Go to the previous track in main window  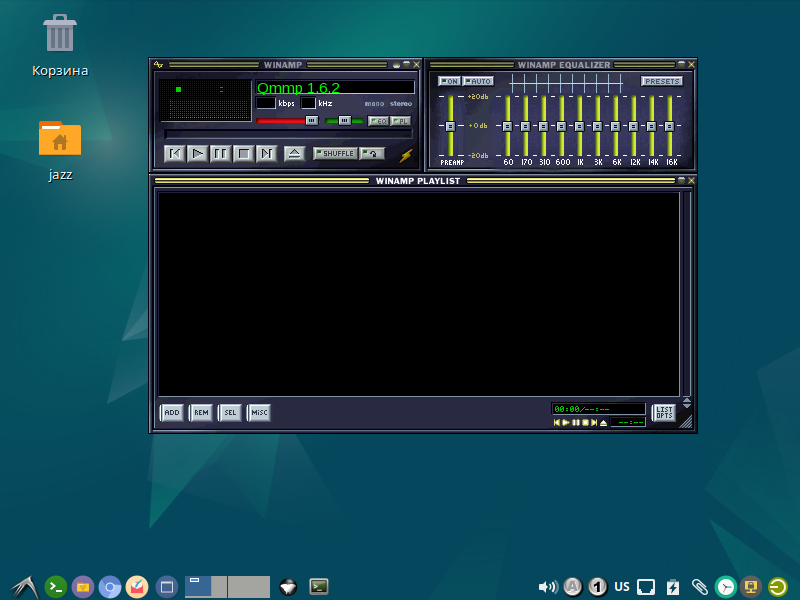(174, 154)
